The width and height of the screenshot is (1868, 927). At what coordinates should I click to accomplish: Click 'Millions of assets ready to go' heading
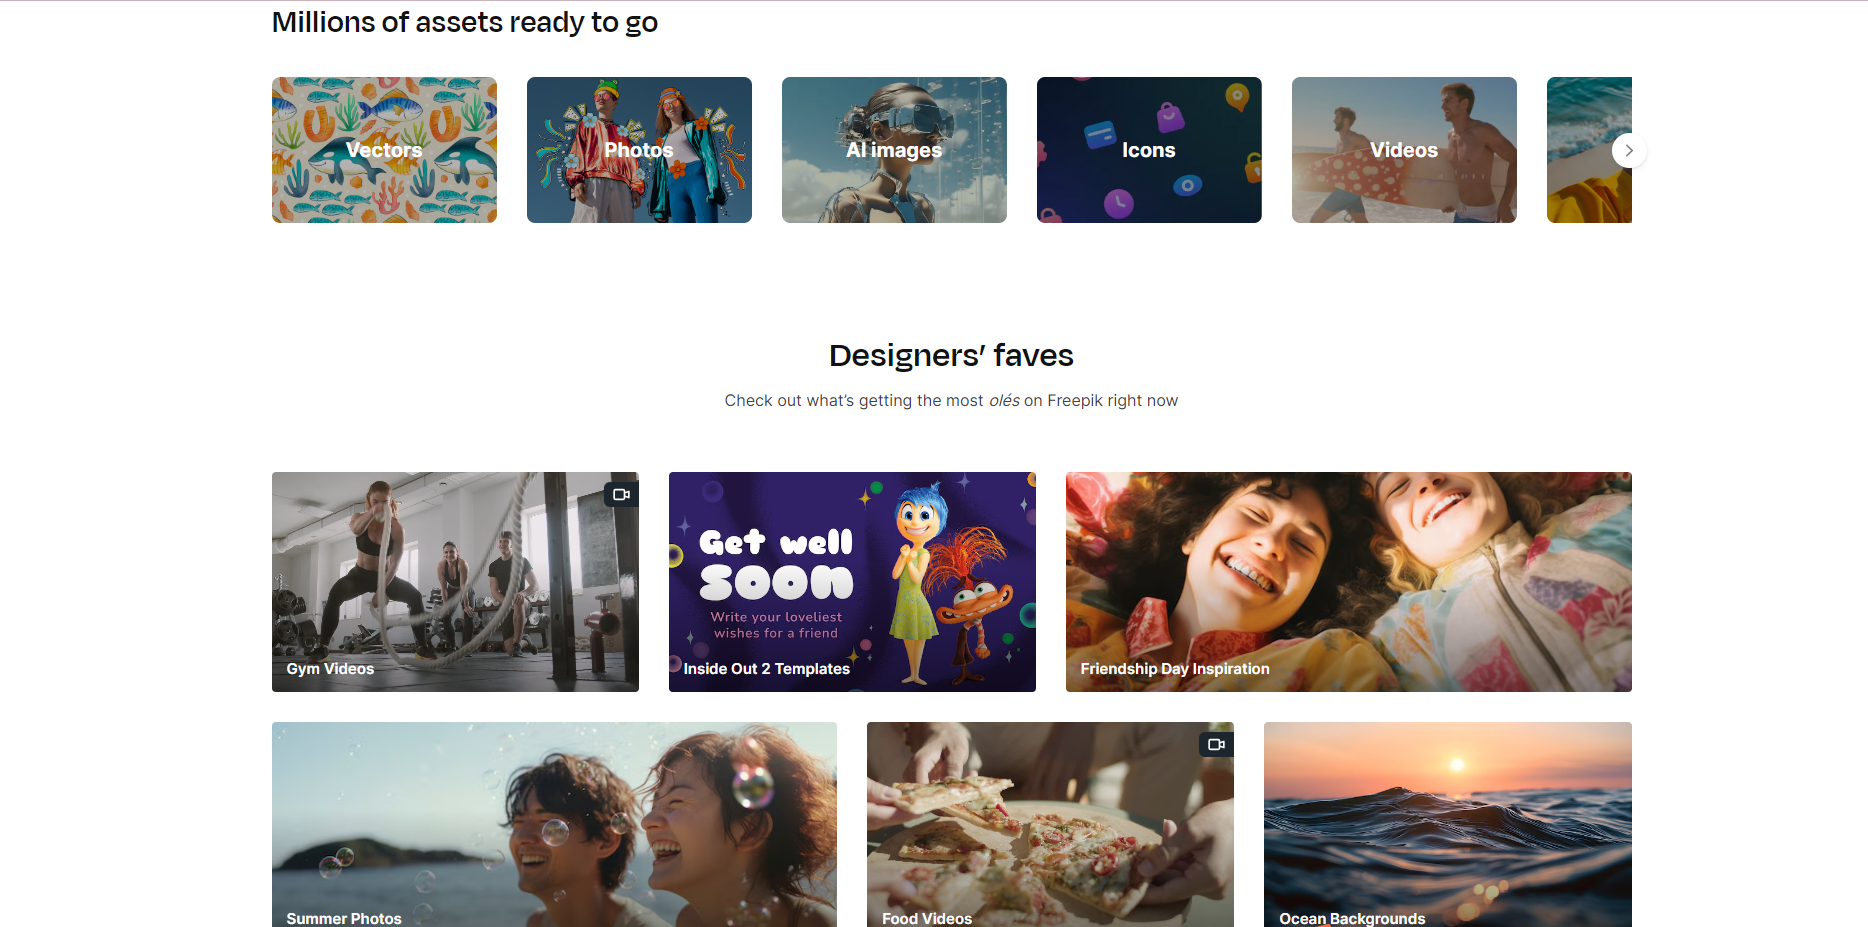coord(465,22)
